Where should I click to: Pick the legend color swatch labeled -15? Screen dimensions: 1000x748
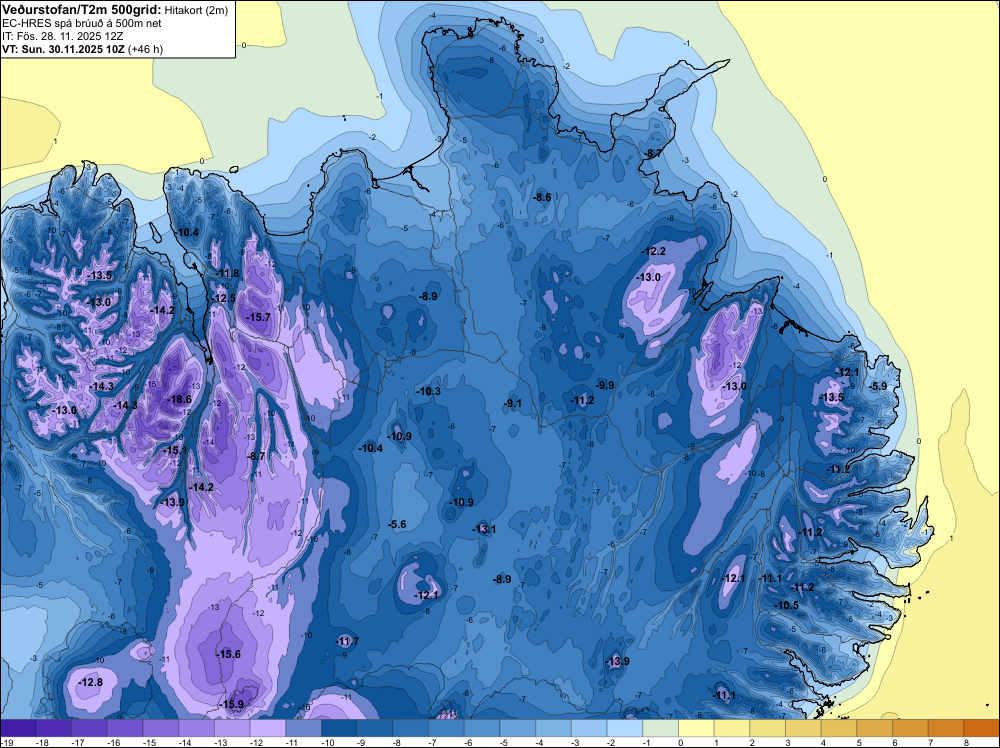point(161,728)
